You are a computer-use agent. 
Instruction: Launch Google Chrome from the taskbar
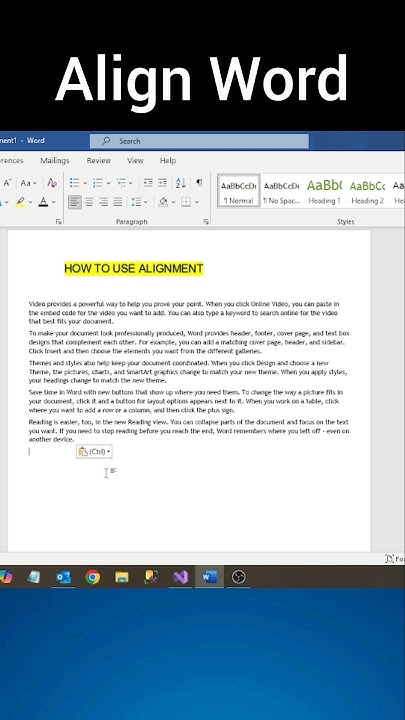pyautogui.click(x=93, y=577)
